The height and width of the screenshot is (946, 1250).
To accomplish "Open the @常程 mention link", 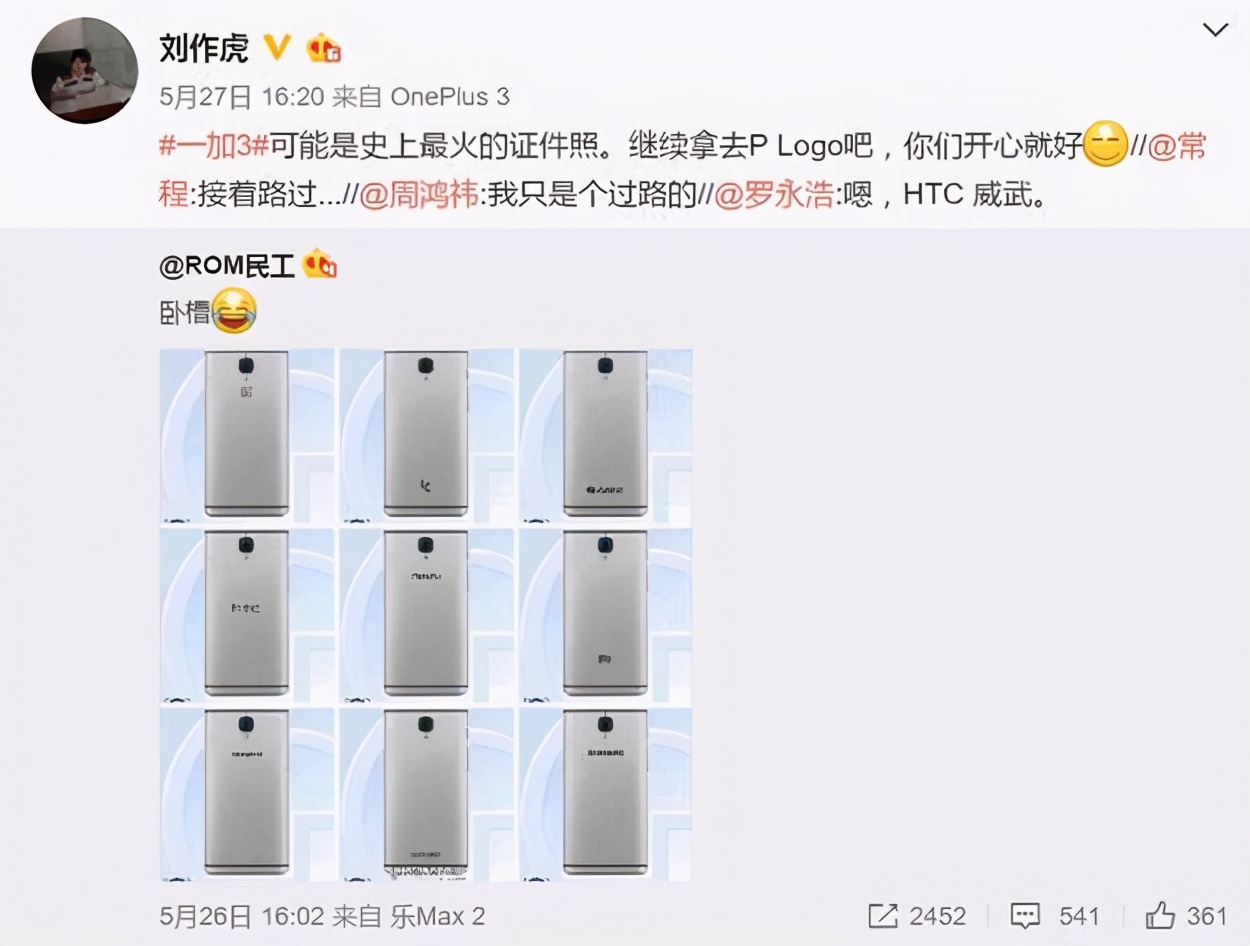I will (x=1176, y=147).
